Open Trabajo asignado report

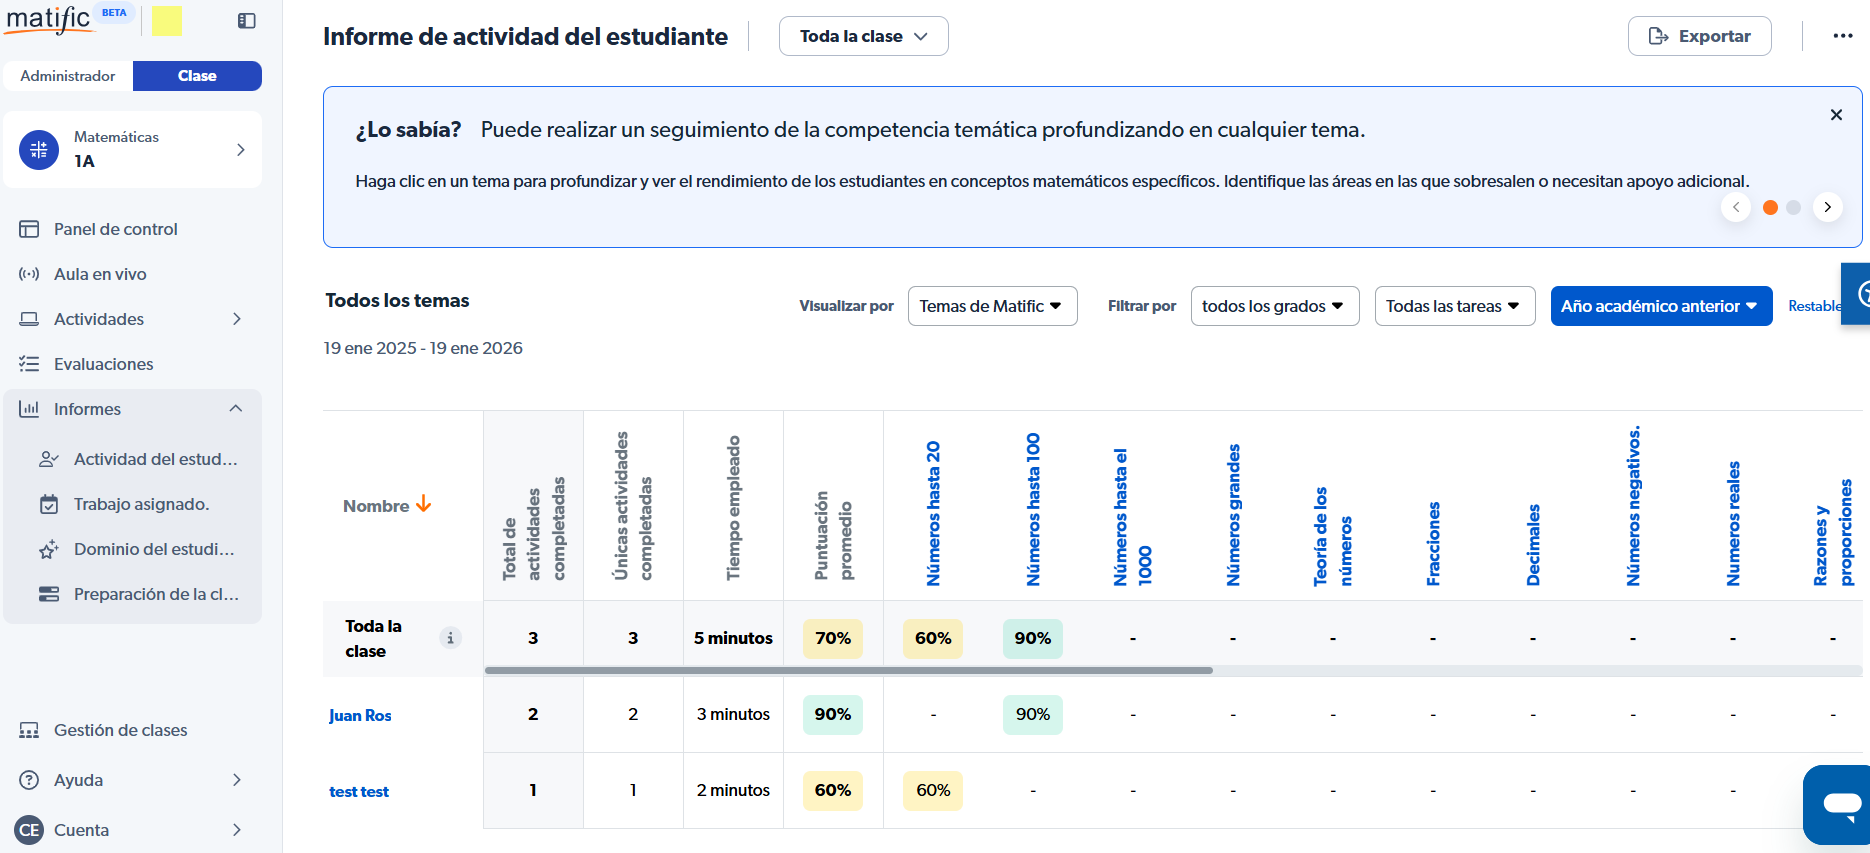(141, 504)
